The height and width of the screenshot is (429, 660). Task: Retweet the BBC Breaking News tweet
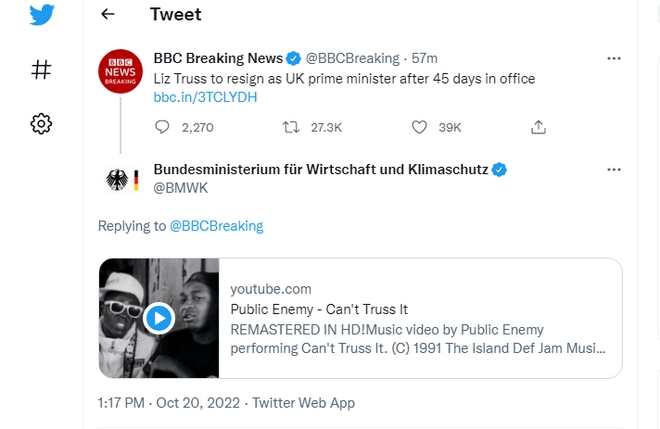(x=292, y=127)
